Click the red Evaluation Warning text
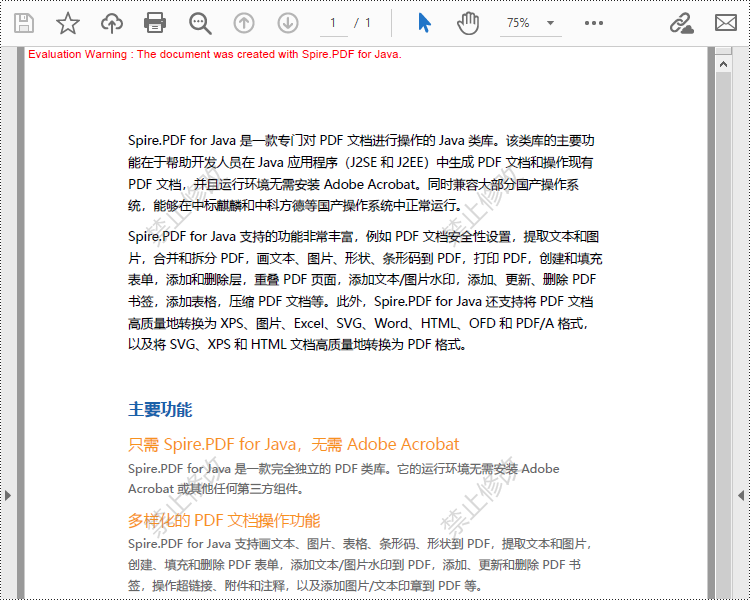Screen dimensions: 750x600 [215, 55]
